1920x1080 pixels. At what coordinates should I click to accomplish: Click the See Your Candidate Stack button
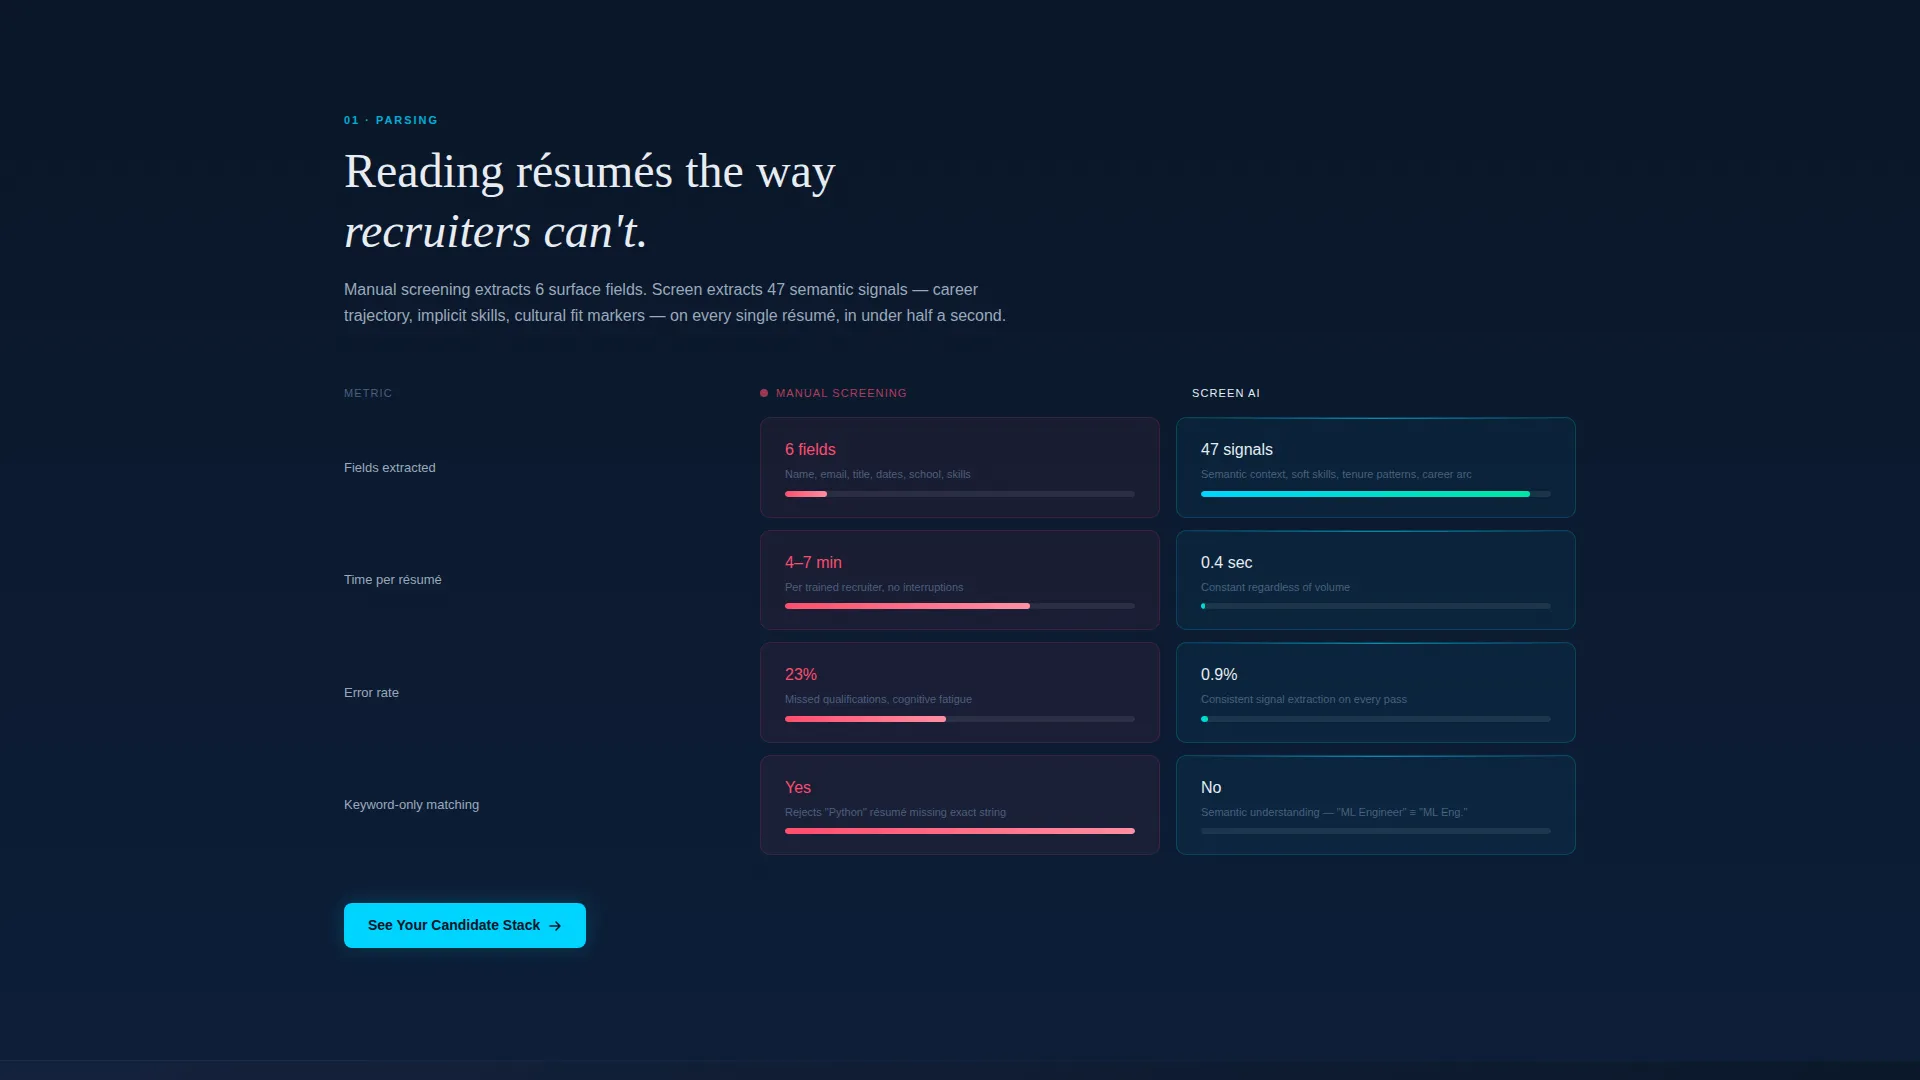coord(465,925)
